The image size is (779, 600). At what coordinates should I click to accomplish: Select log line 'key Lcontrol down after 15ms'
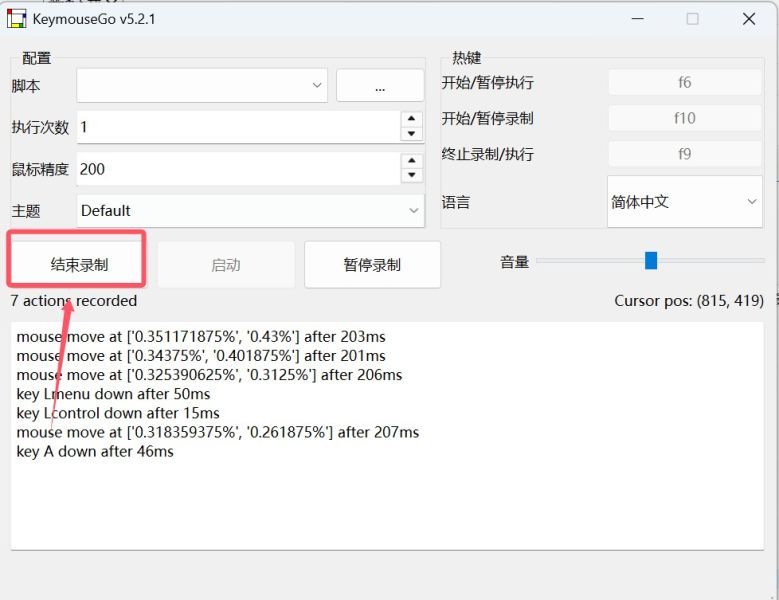pyautogui.click(x=118, y=413)
